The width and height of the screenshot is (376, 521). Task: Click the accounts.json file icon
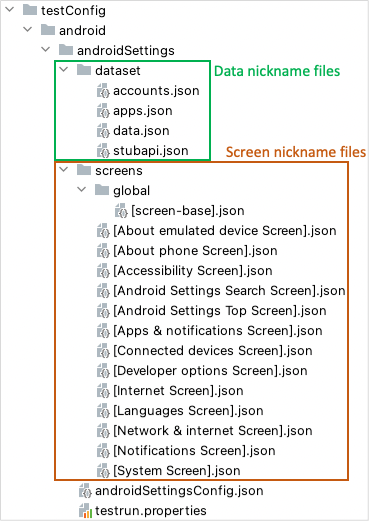point(103,91)
